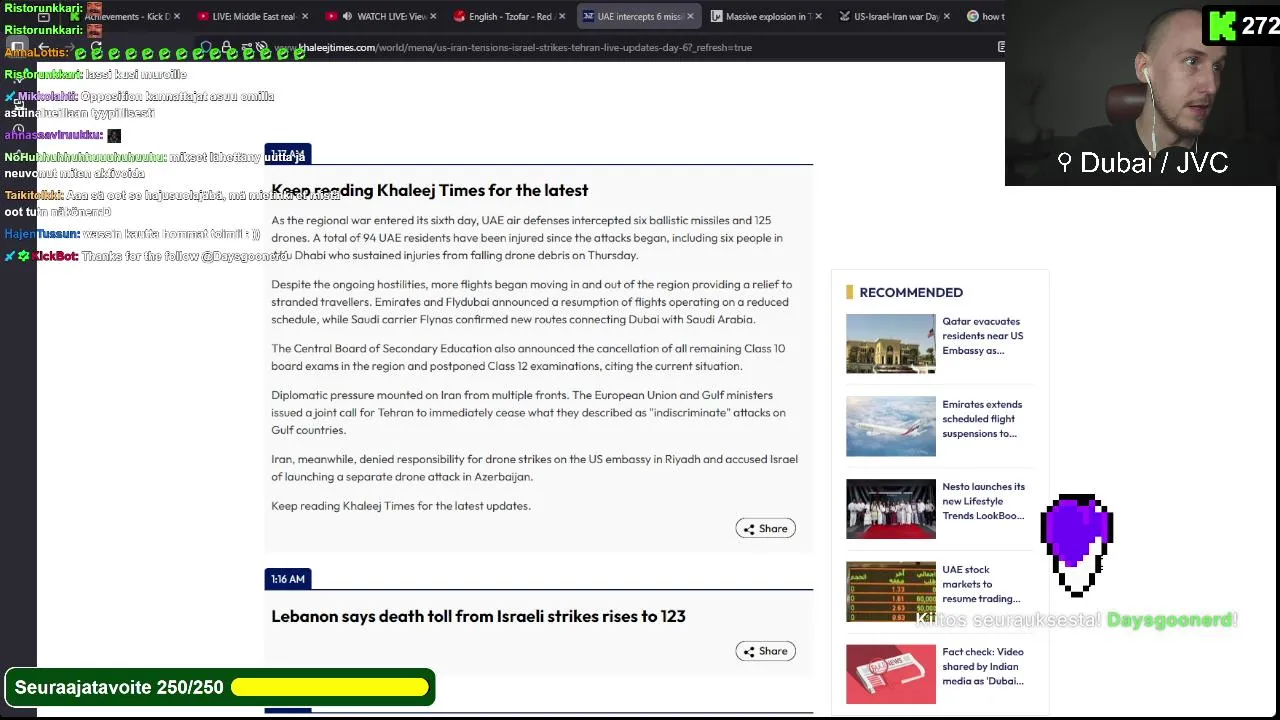This screenshot has width=1280, height=720.
Task: Click the 1:16 AM timestamp badge
Action: pyautogui.click(x=288, y=579)
